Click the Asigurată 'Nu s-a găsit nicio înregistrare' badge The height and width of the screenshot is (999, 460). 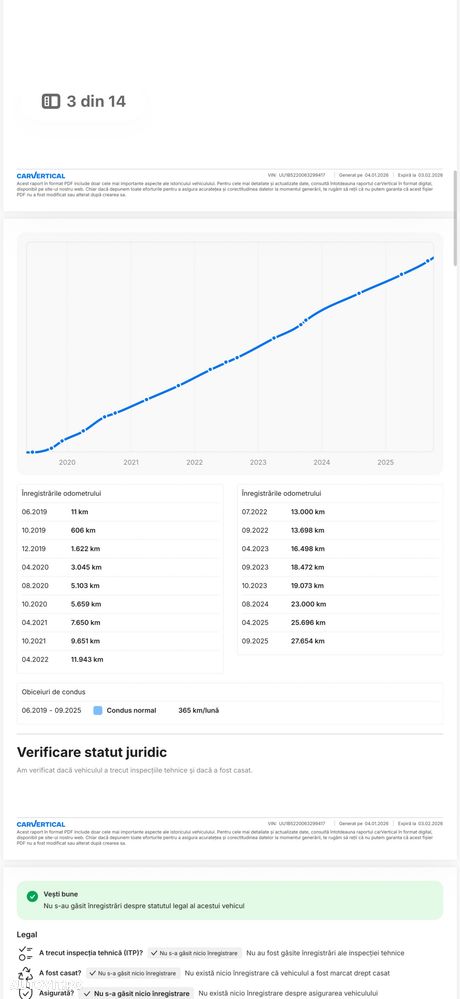[135, 993]
